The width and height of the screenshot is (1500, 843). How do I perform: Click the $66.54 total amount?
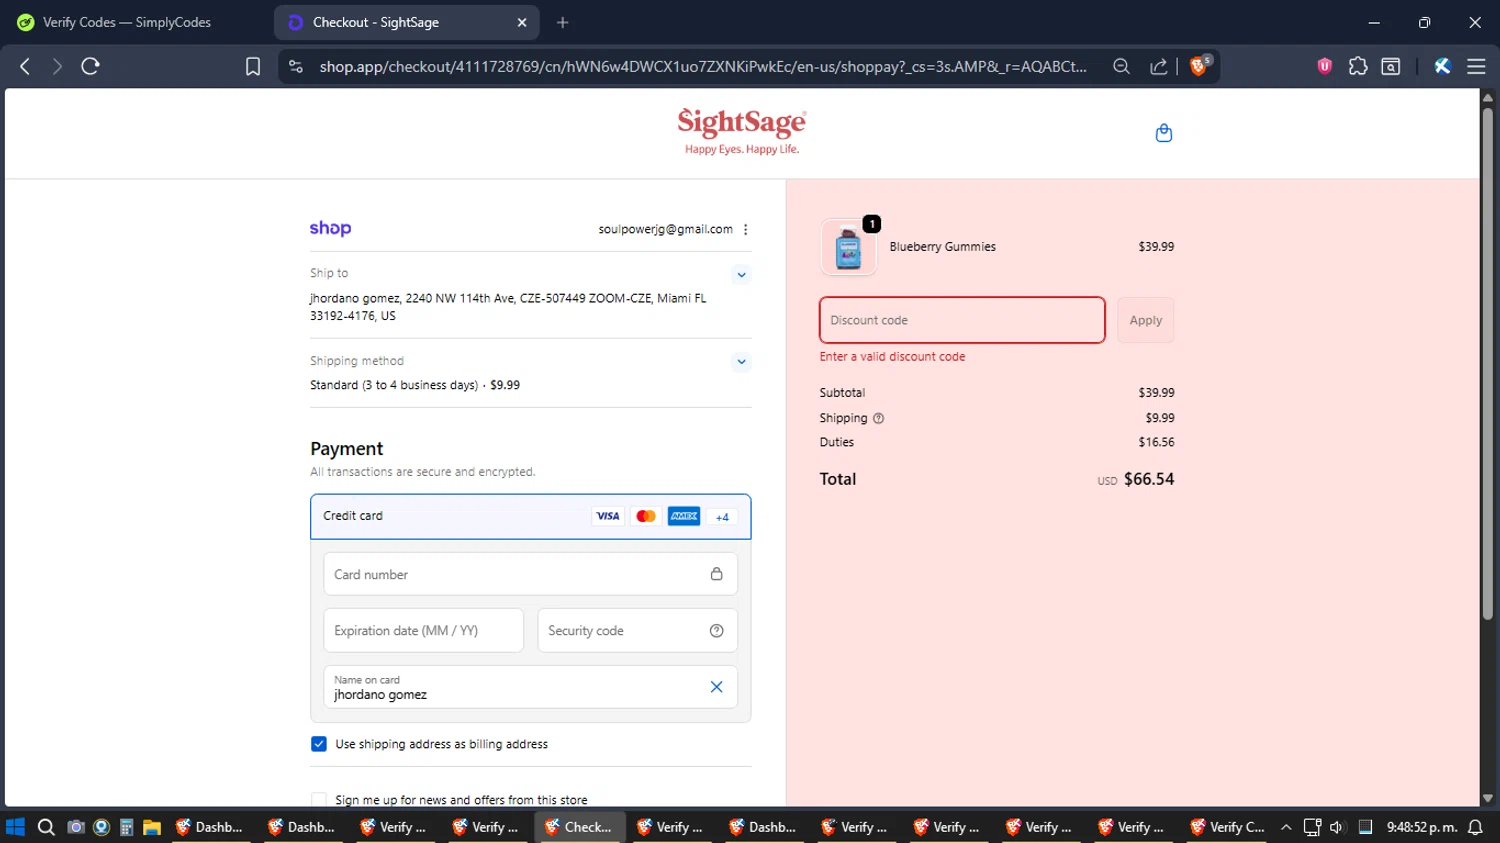(1148, 479)
